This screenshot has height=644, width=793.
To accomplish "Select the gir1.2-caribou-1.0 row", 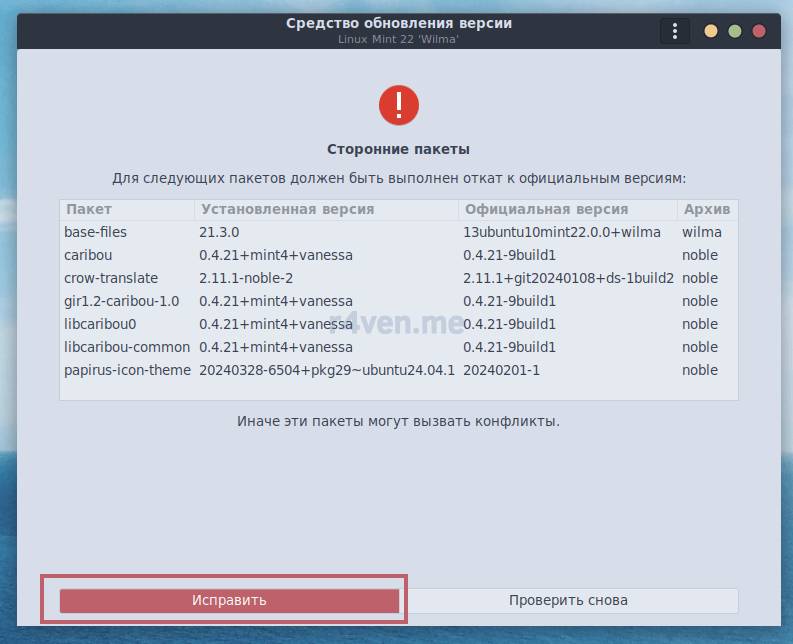I will [x=122, y=301].
